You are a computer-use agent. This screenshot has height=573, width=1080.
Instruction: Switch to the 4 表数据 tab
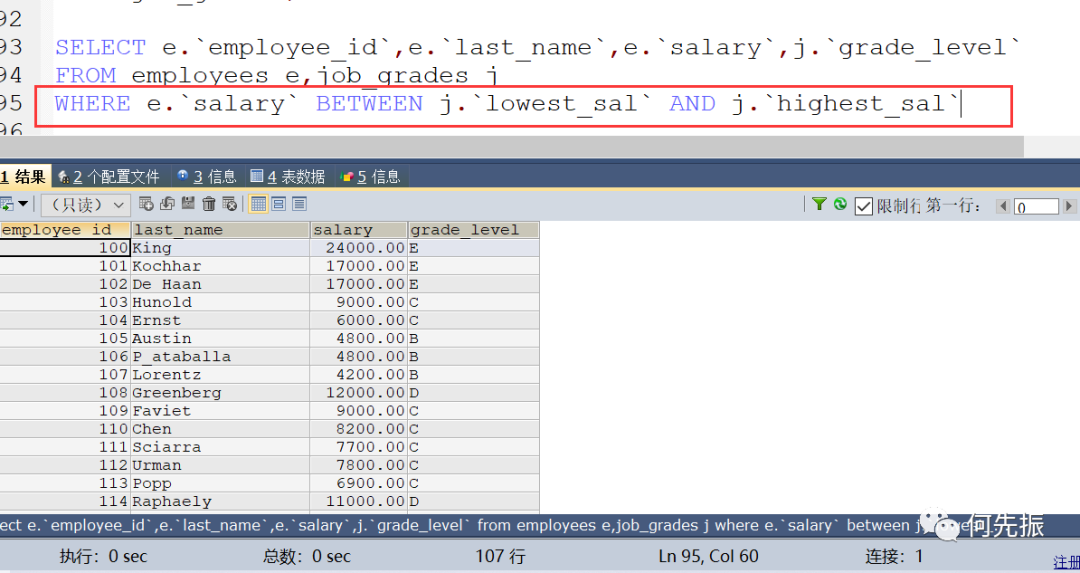coord(287,177)
